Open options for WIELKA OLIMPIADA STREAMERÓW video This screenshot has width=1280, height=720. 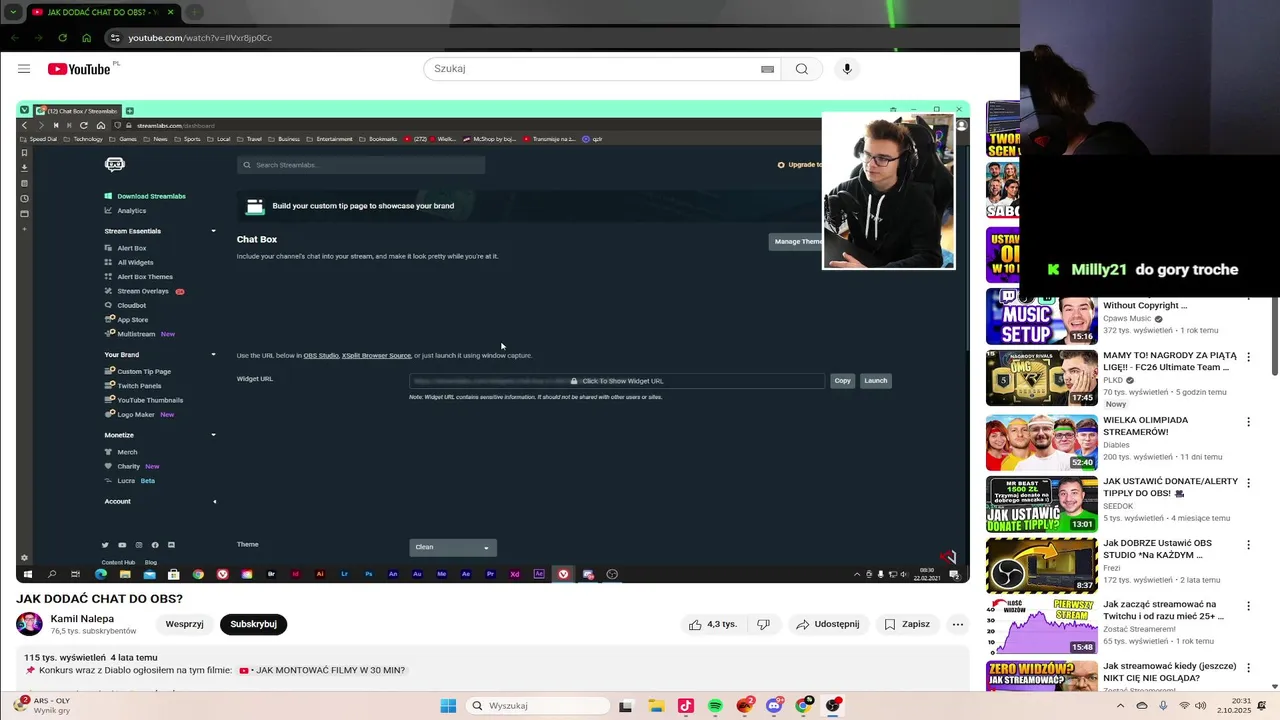(1248, 422)
